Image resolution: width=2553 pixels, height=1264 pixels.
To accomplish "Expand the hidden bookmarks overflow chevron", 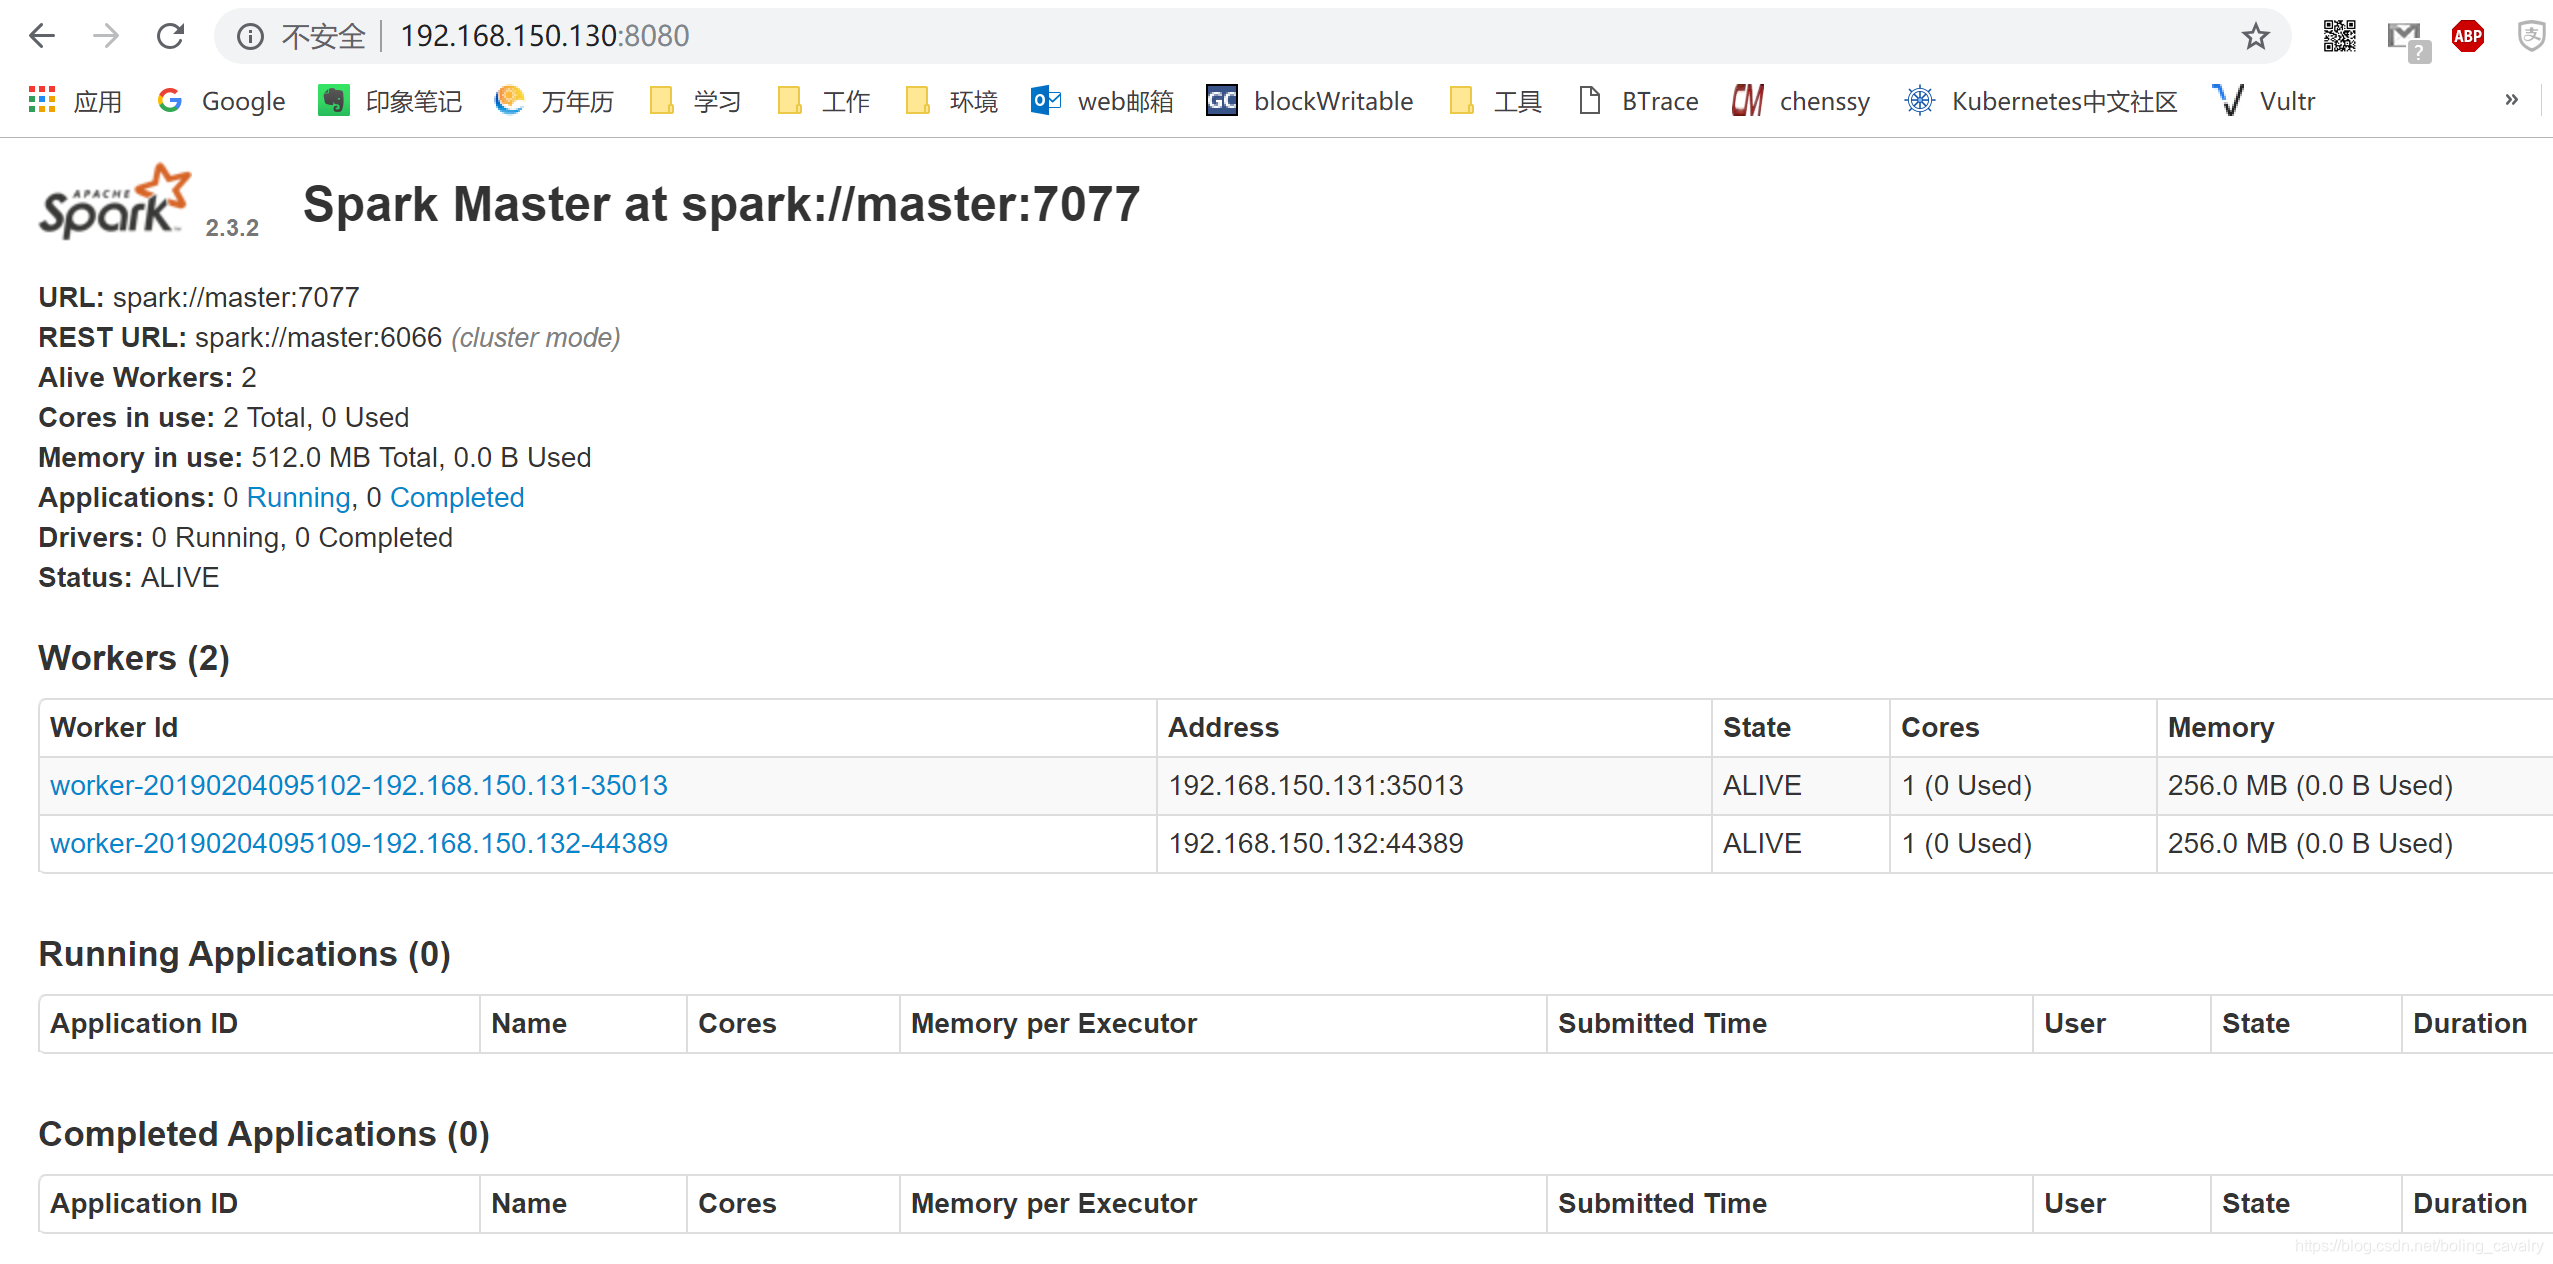I will coord(2511,100).
